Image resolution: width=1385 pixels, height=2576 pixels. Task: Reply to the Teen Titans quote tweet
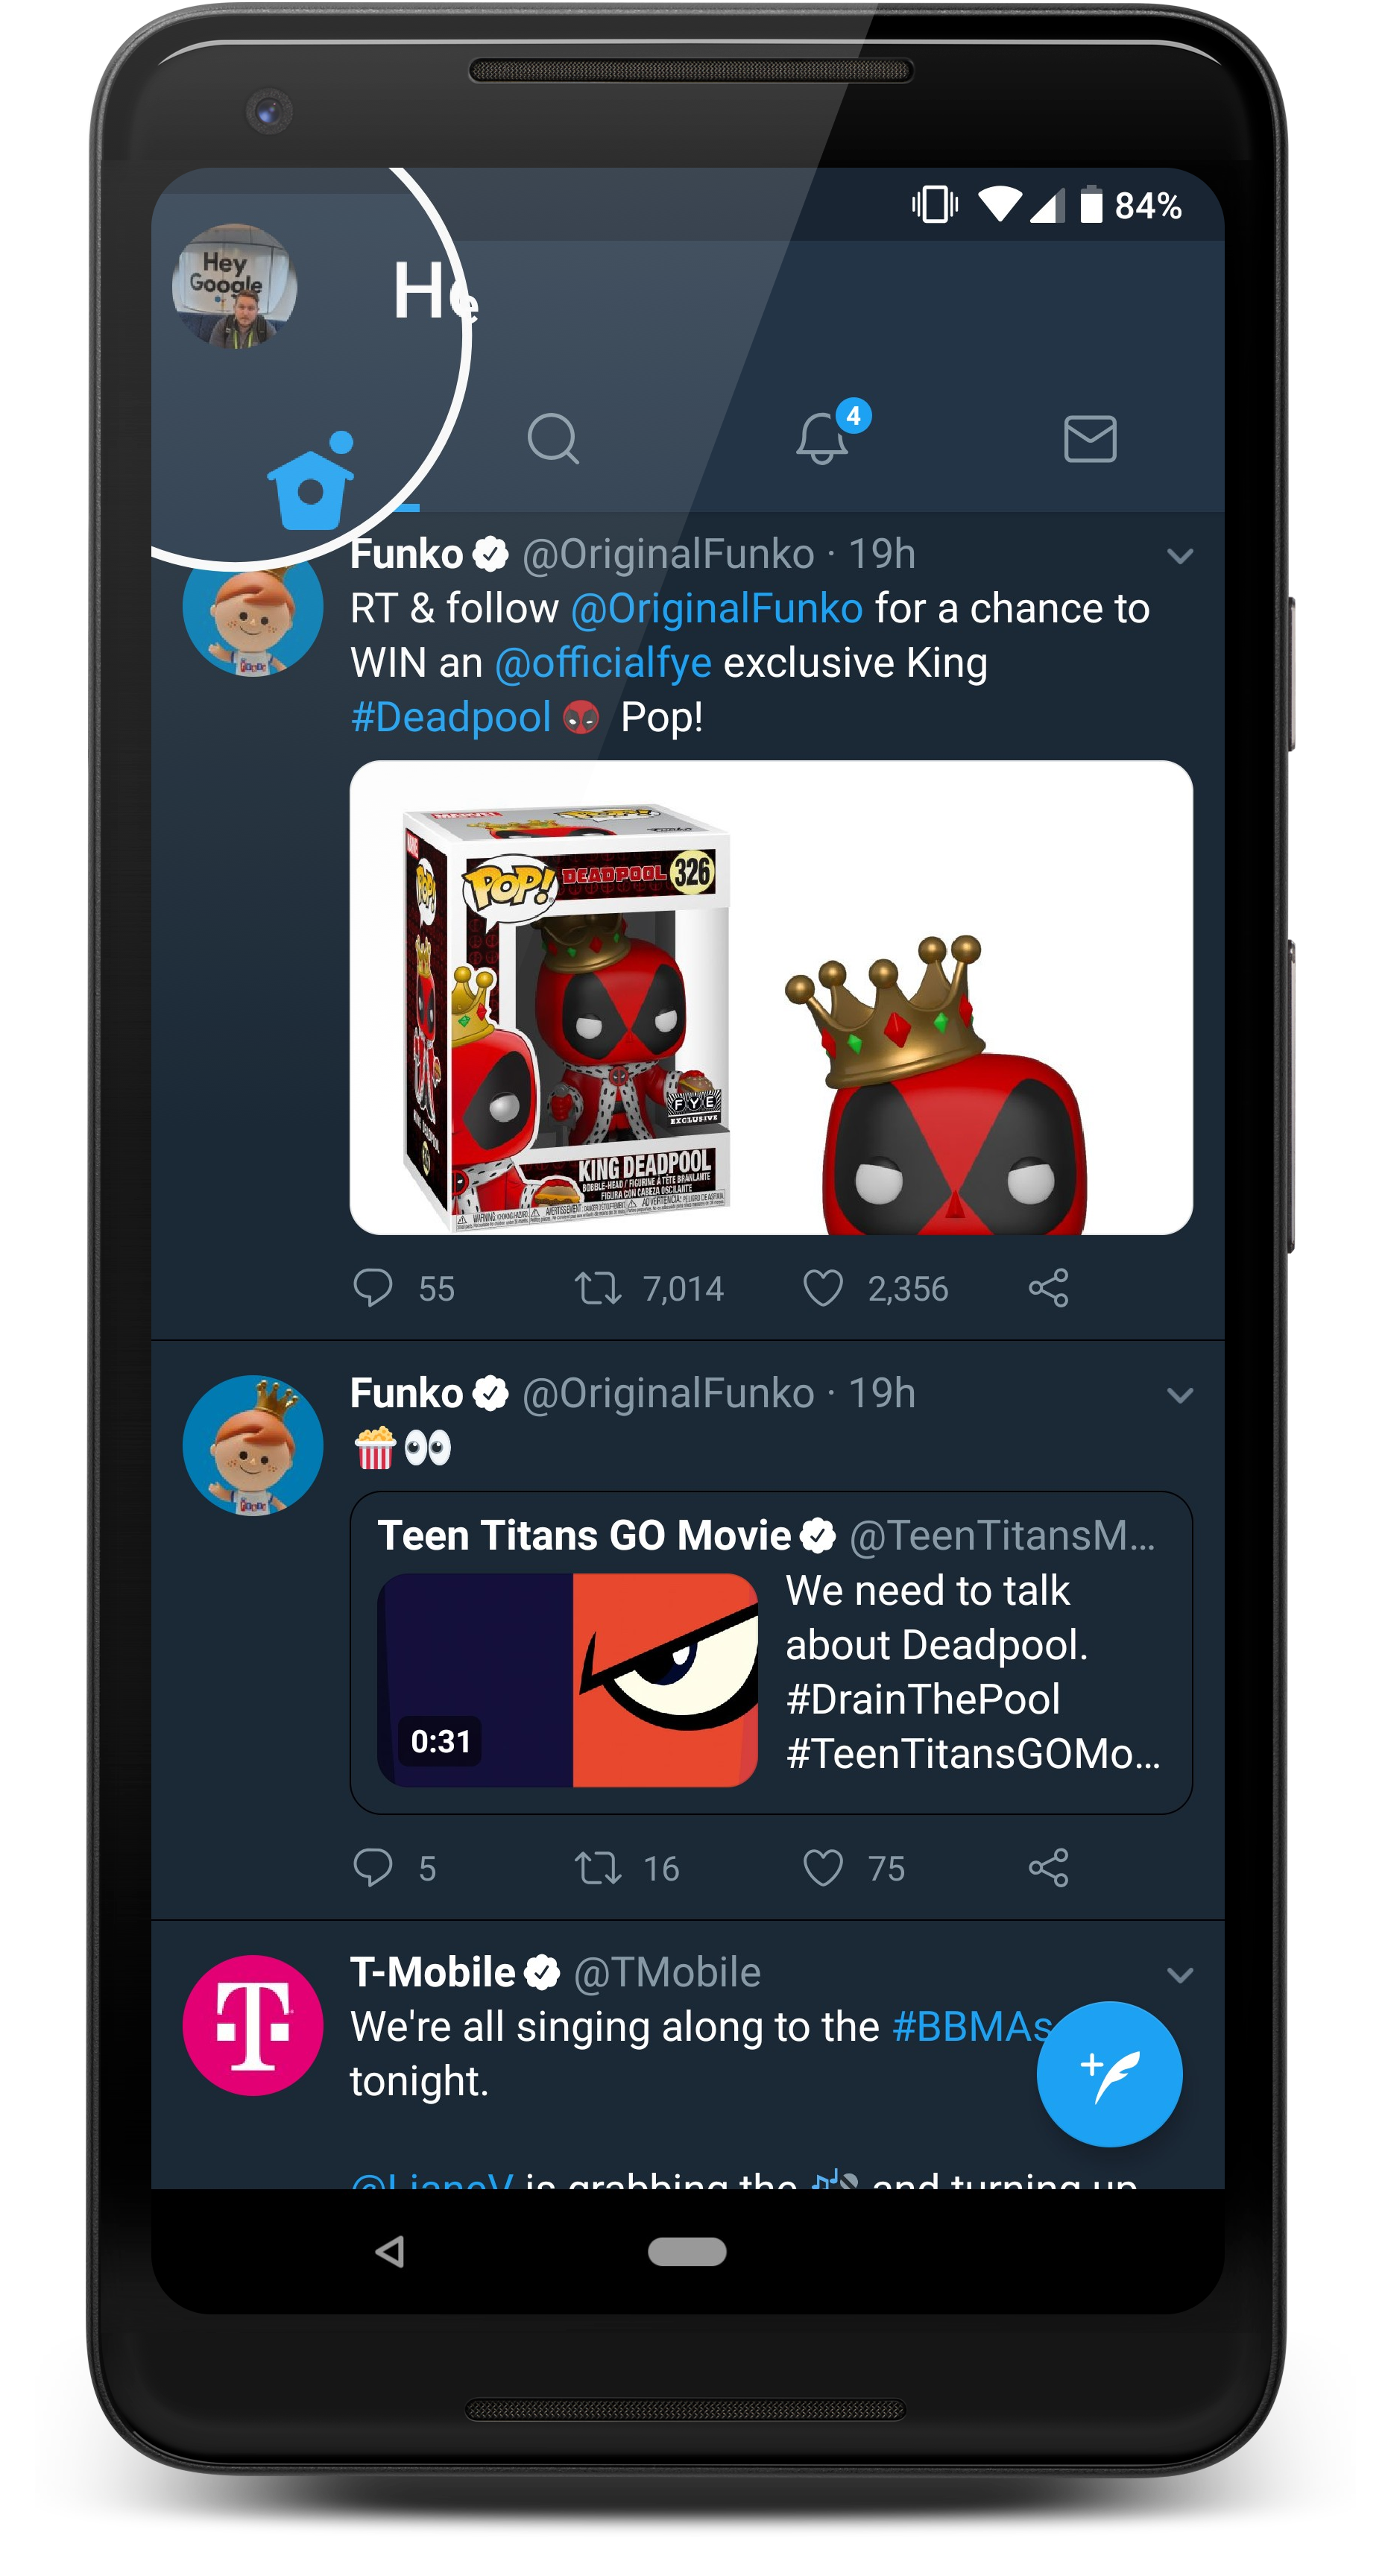point(373,1868)
